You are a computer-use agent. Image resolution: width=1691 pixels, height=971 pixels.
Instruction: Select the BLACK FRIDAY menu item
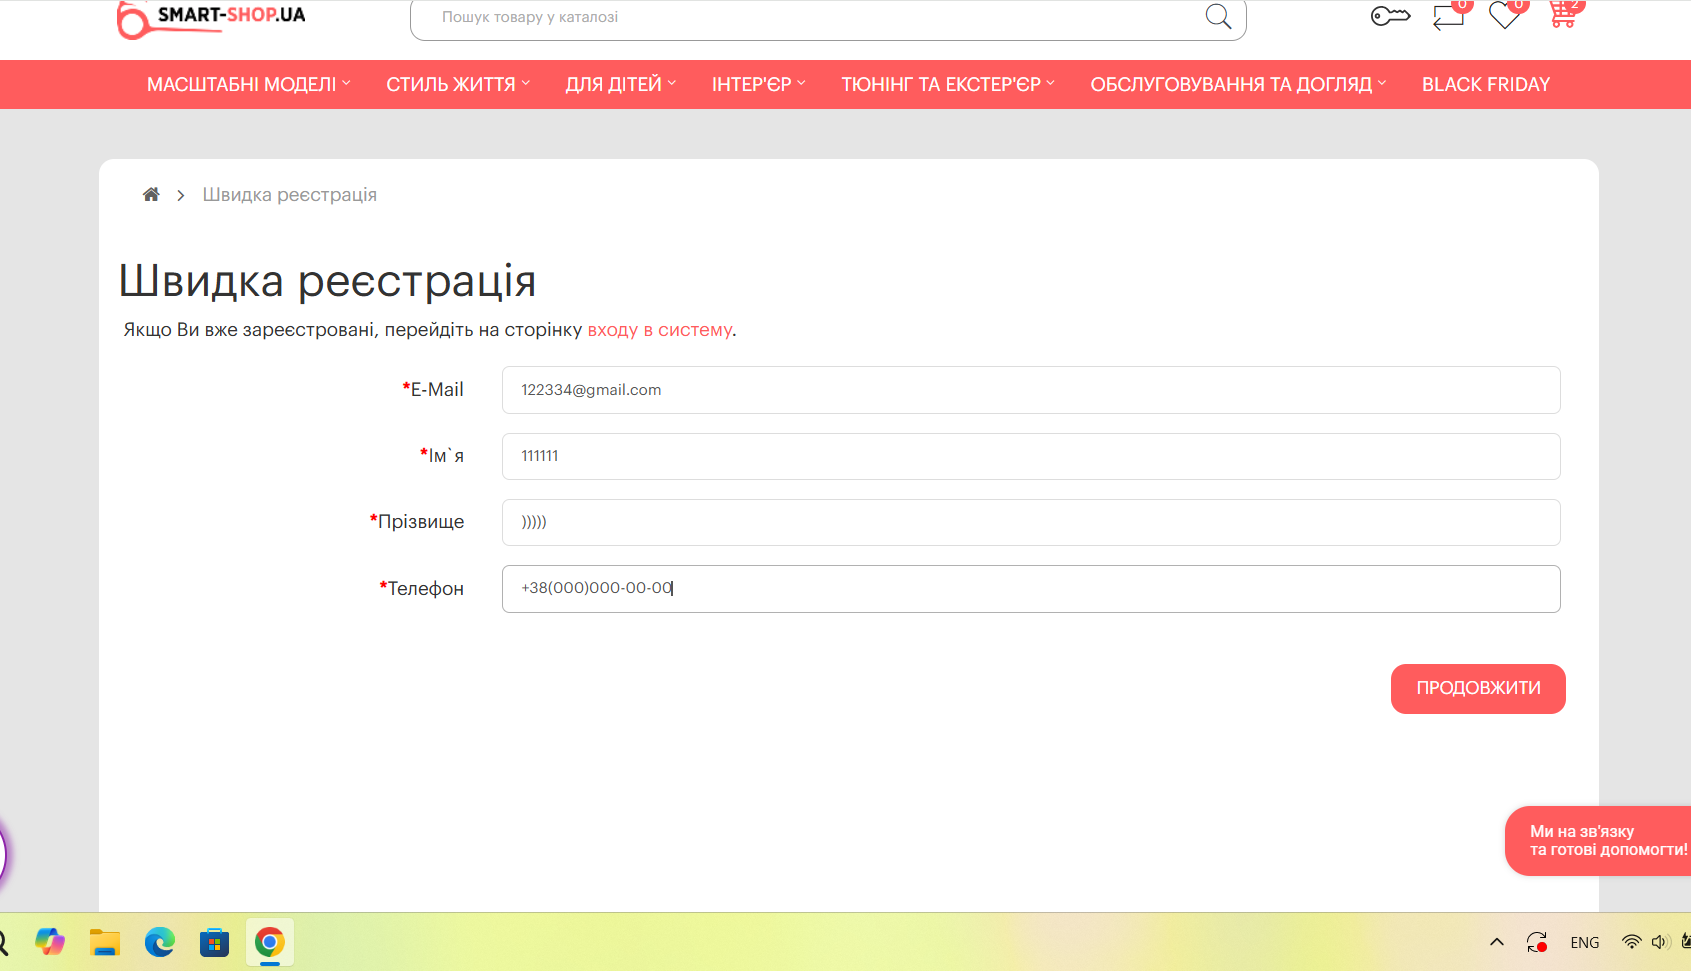(1485, 85)
